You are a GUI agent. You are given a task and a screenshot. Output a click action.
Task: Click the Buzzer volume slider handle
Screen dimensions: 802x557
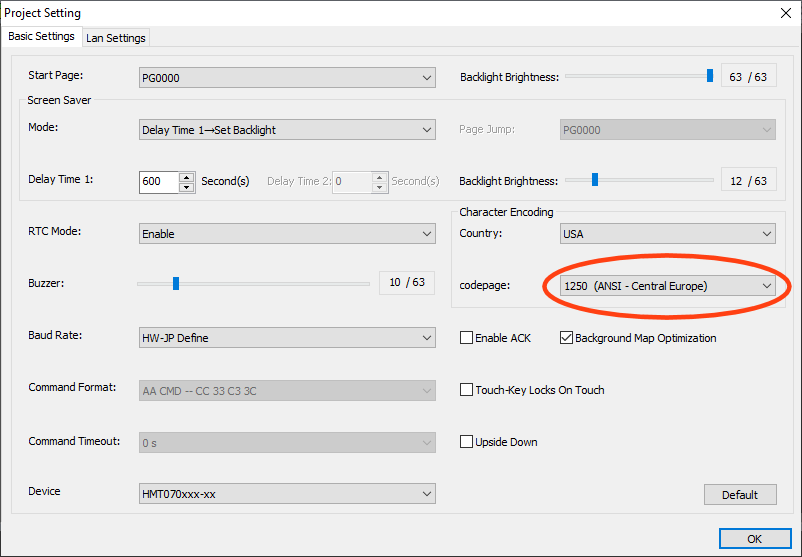click(176, 283)
